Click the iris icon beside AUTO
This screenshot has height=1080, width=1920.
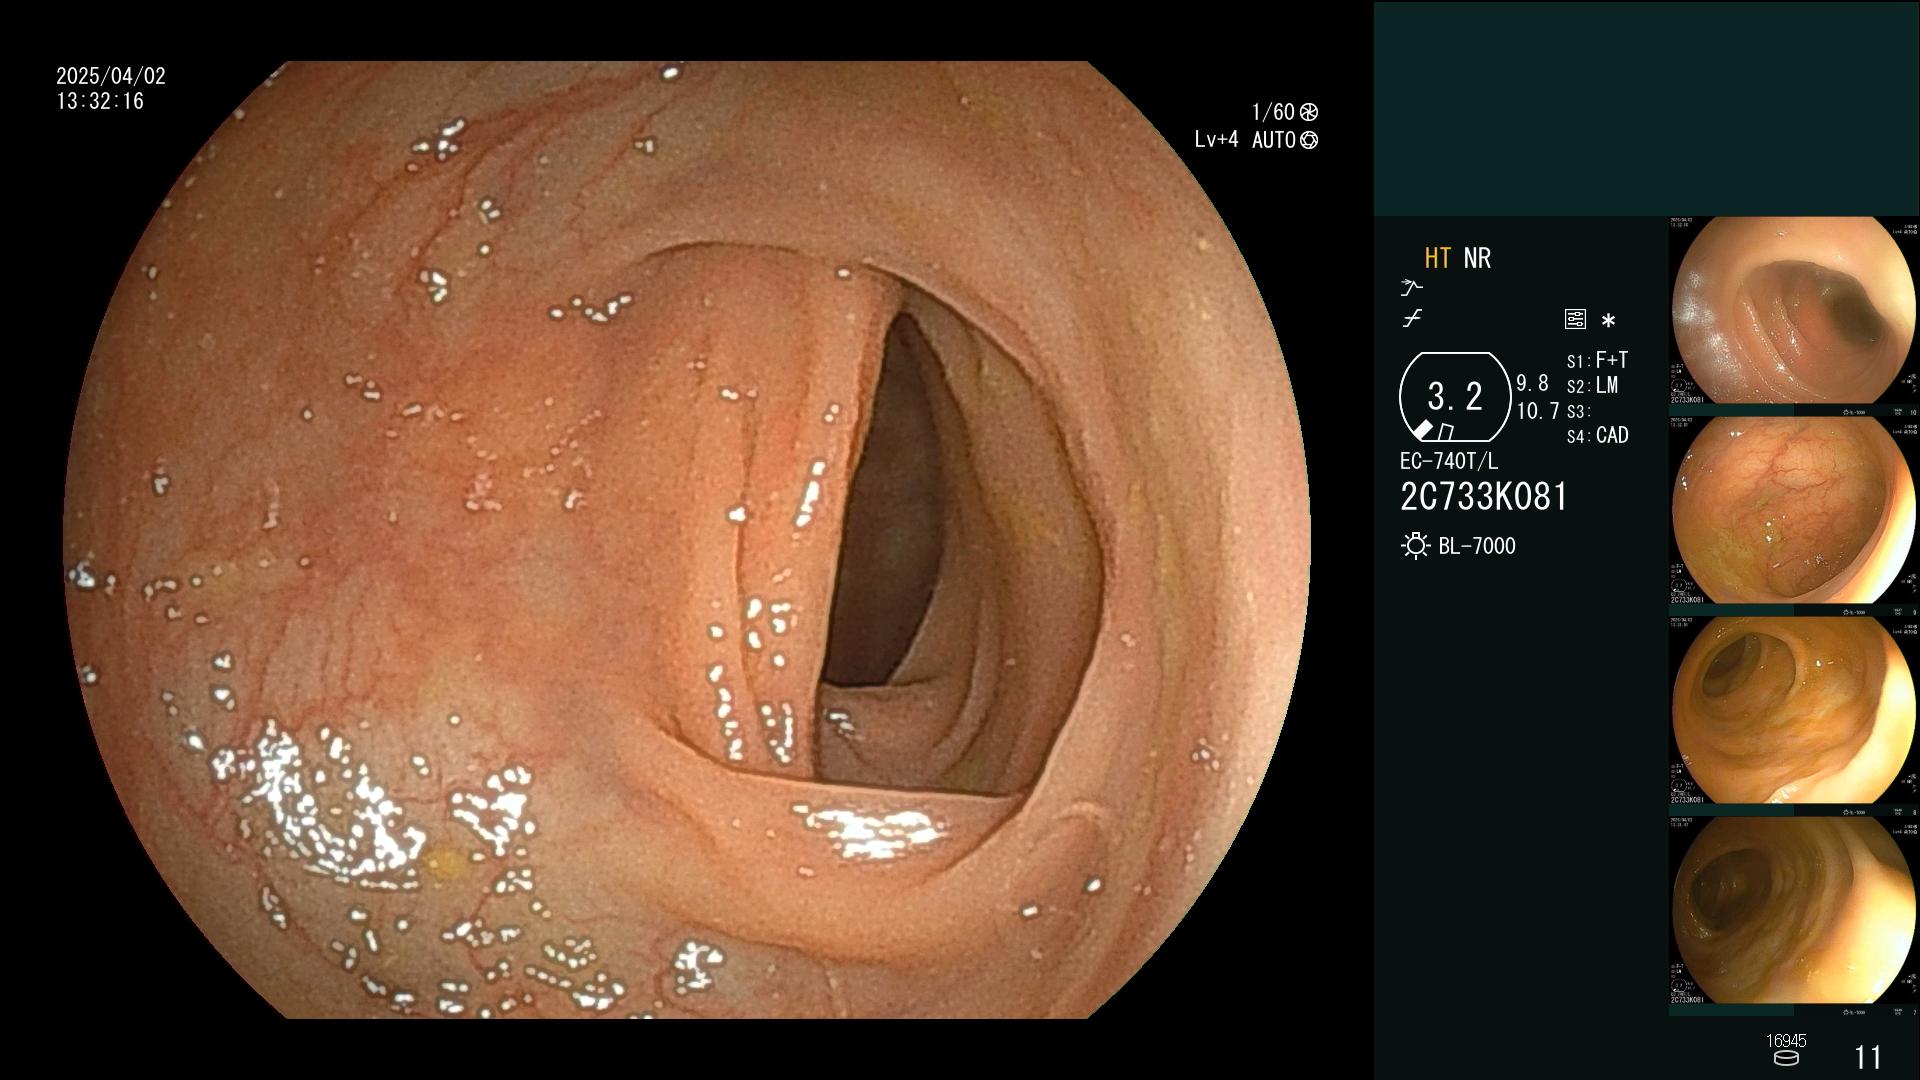click(1309, 140)
